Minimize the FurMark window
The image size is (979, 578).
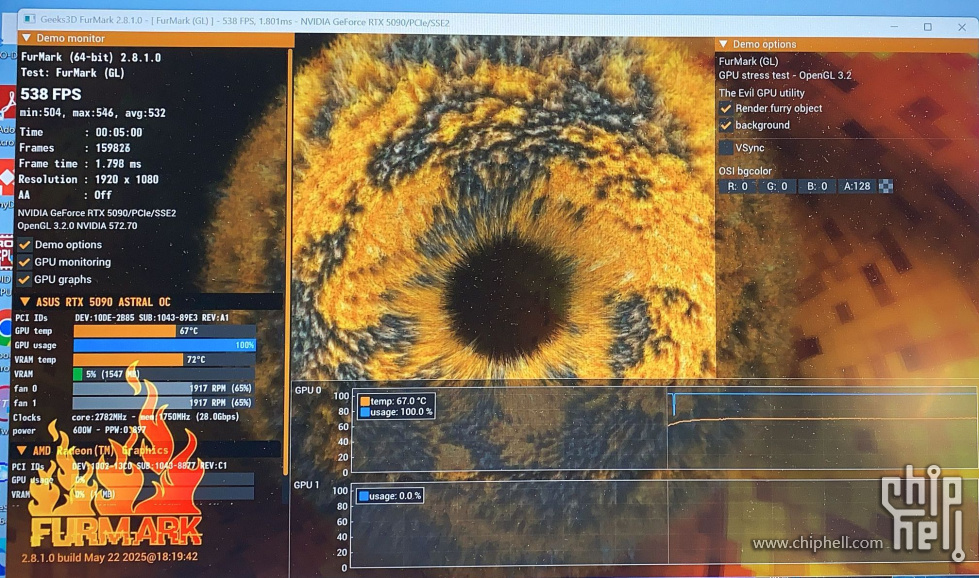click(x=894, y=27)
